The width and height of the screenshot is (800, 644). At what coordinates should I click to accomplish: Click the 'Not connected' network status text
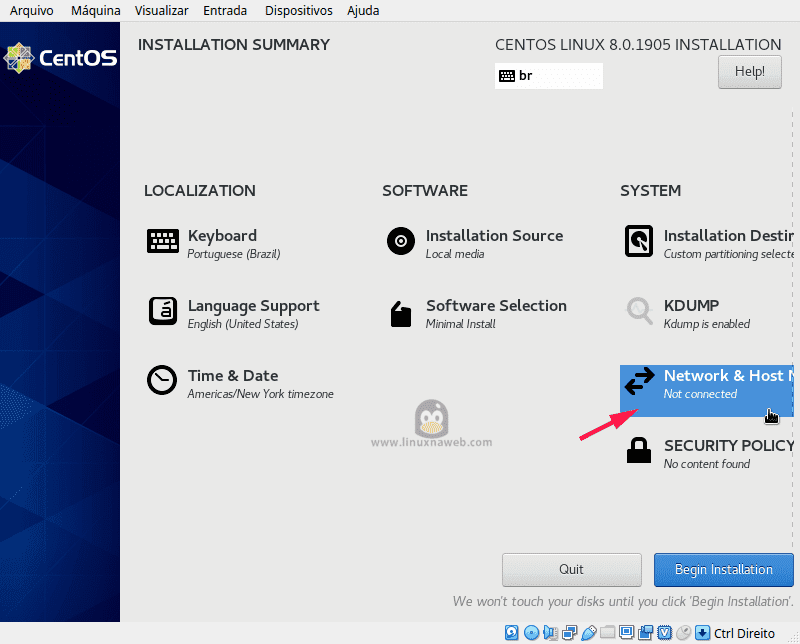click(x=700, y=393)
